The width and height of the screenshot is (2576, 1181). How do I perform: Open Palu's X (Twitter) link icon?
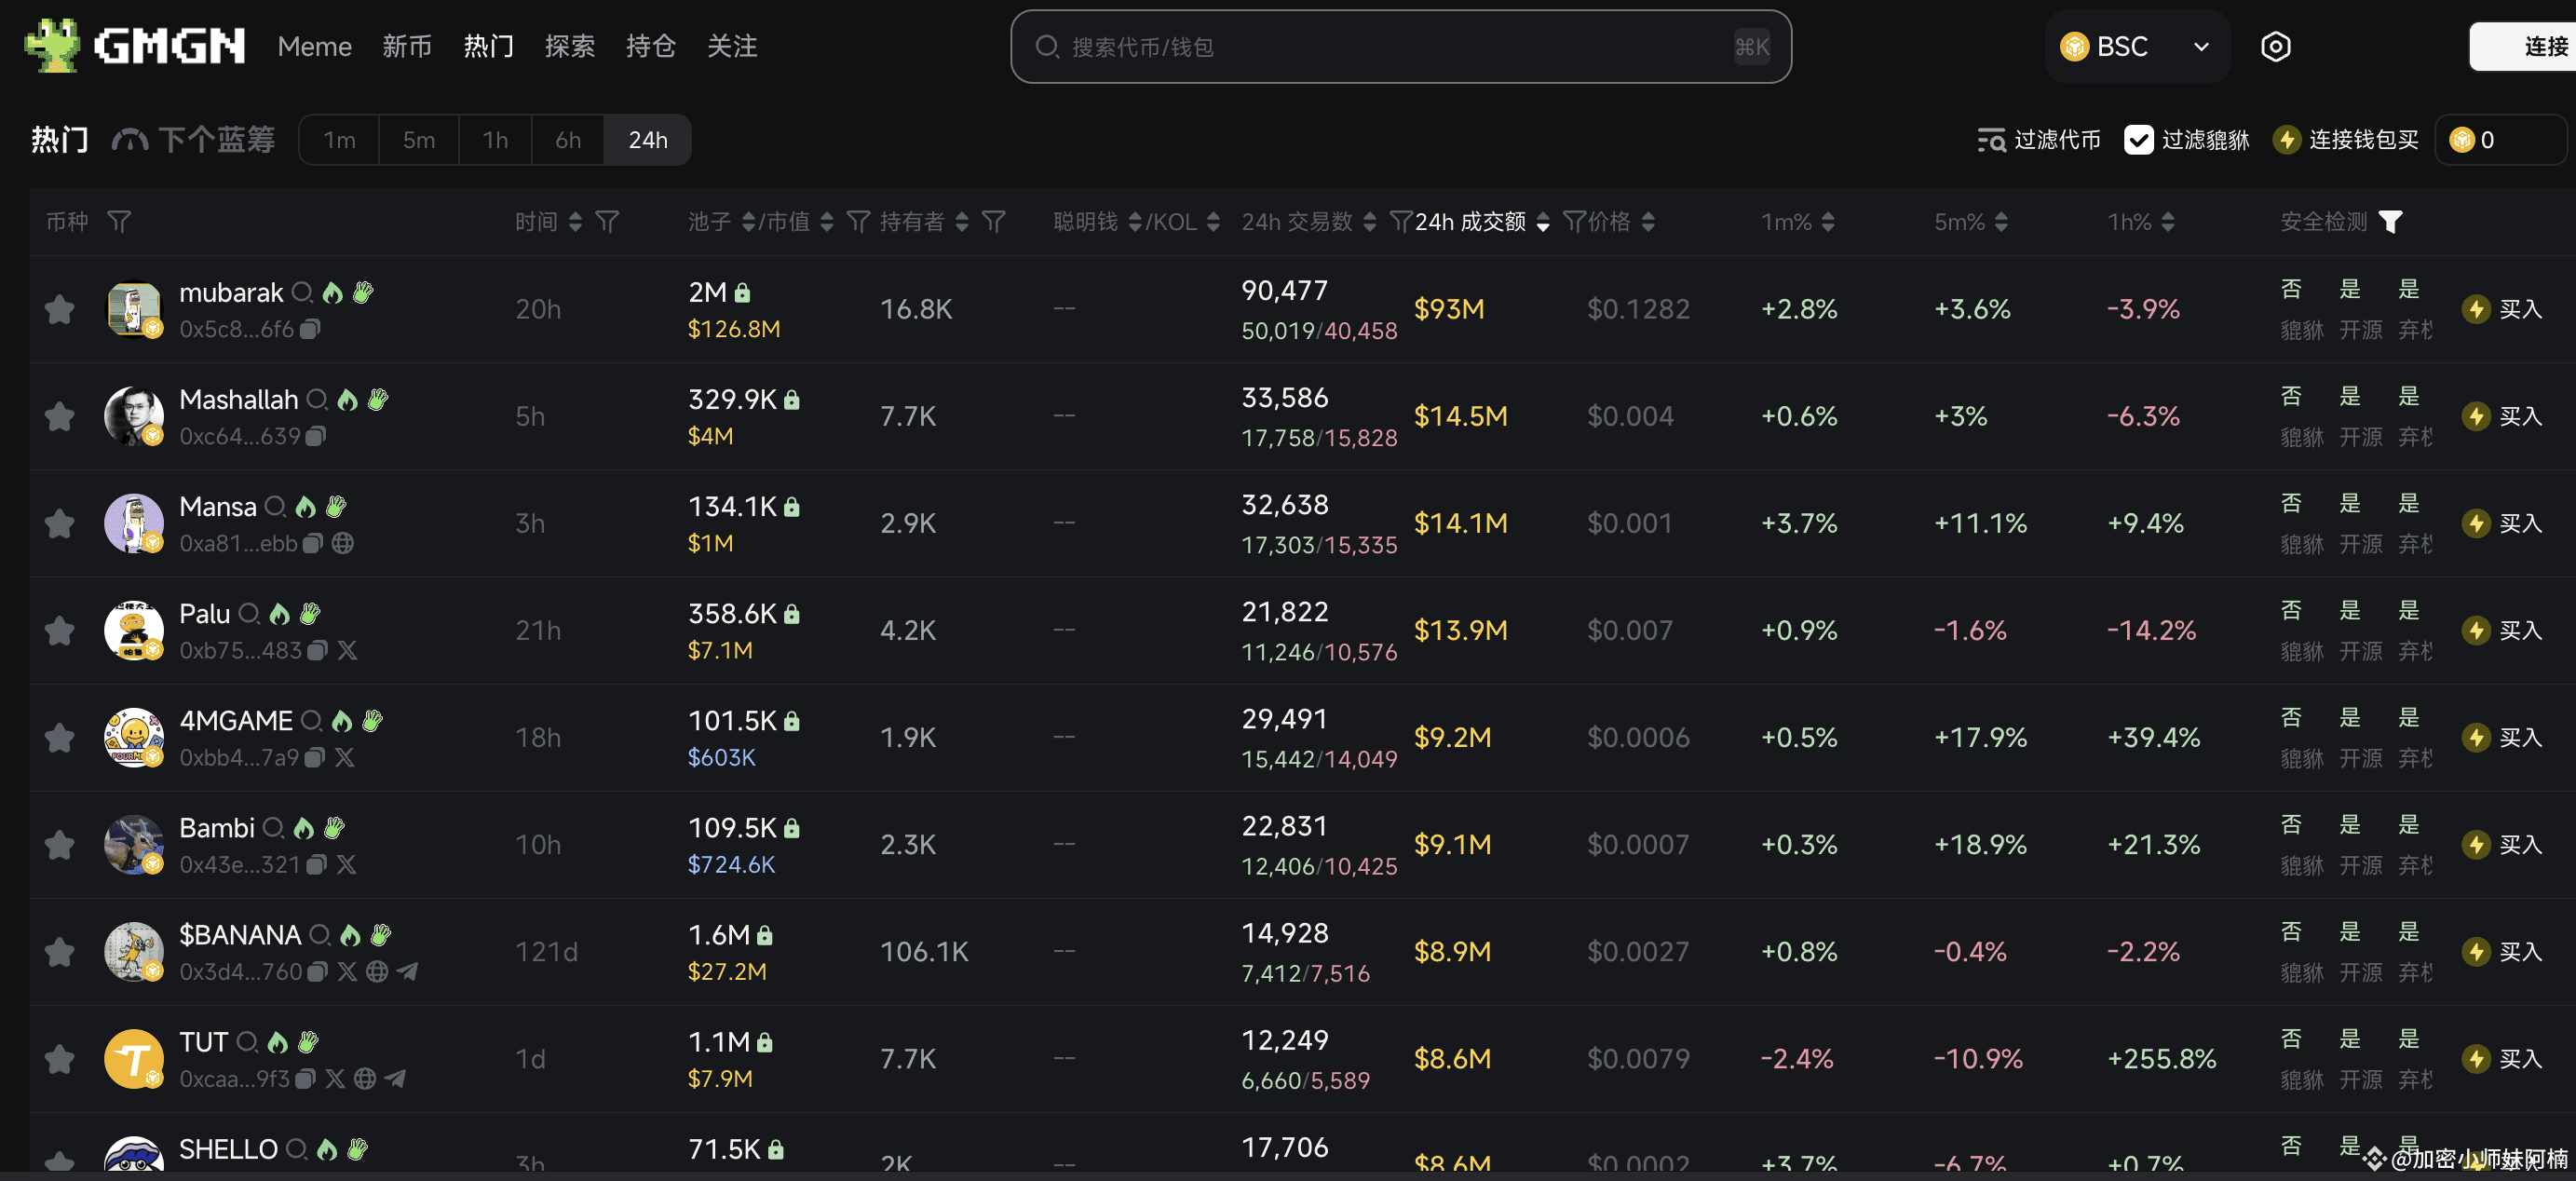coord(347,650)
